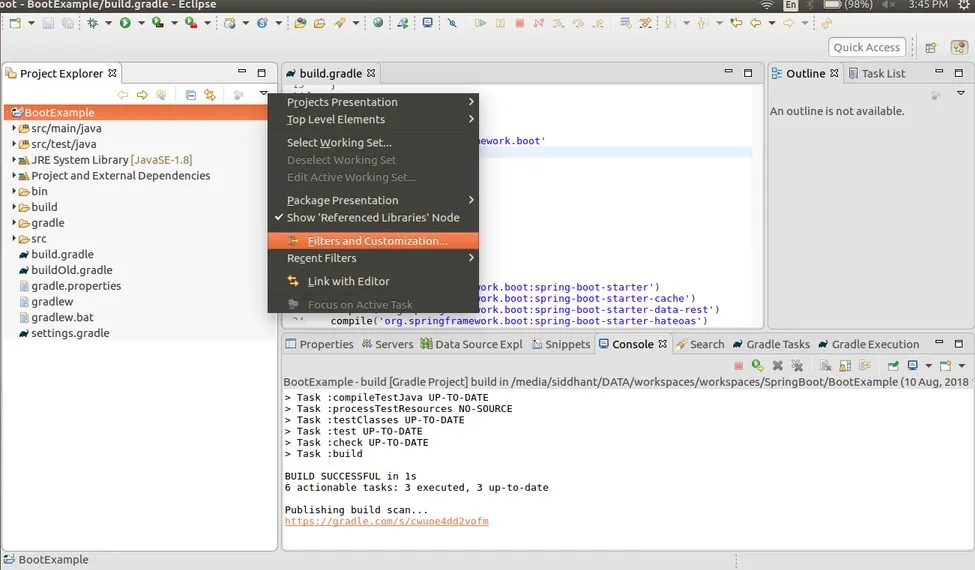Switch to Gradle Execution tab
The height and width of the screenshot is (570, 975).
tap(868, 344)
